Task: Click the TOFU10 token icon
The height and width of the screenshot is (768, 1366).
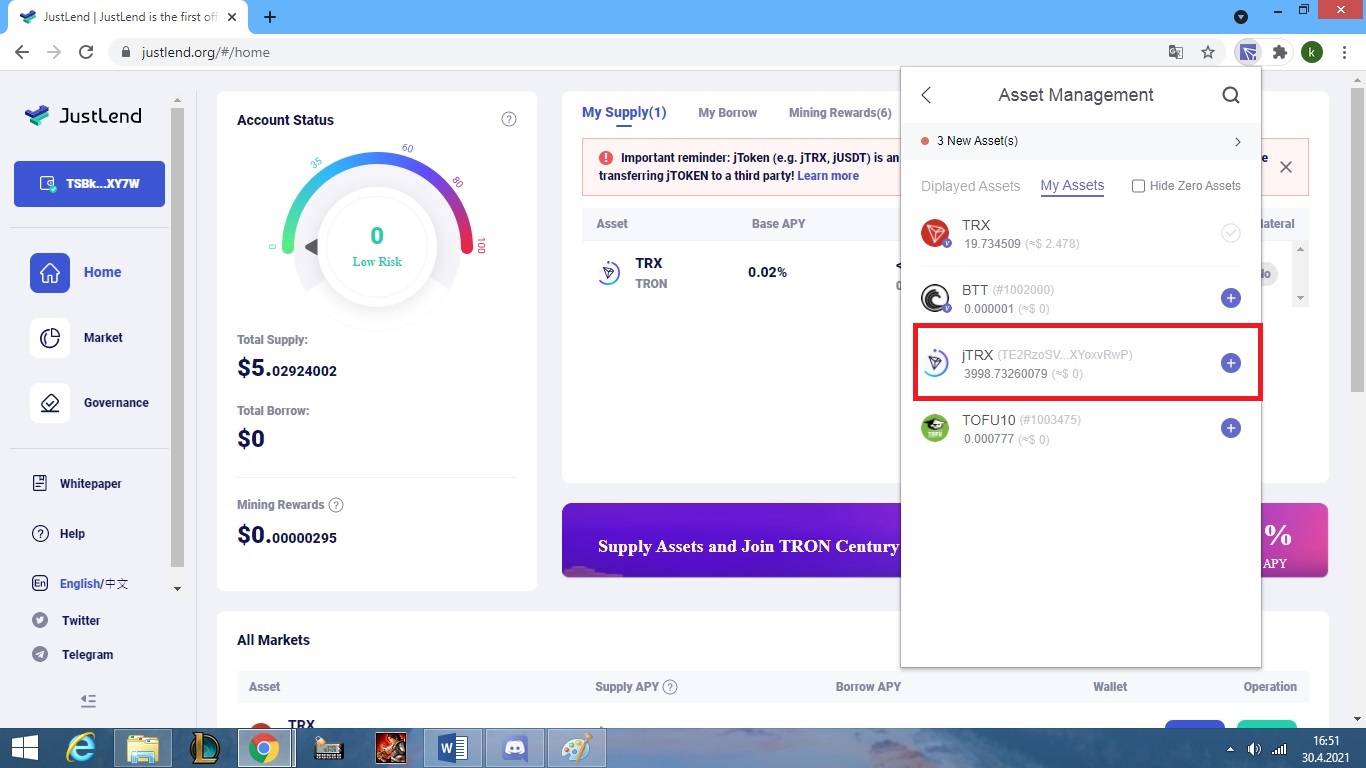Action: 935,428
